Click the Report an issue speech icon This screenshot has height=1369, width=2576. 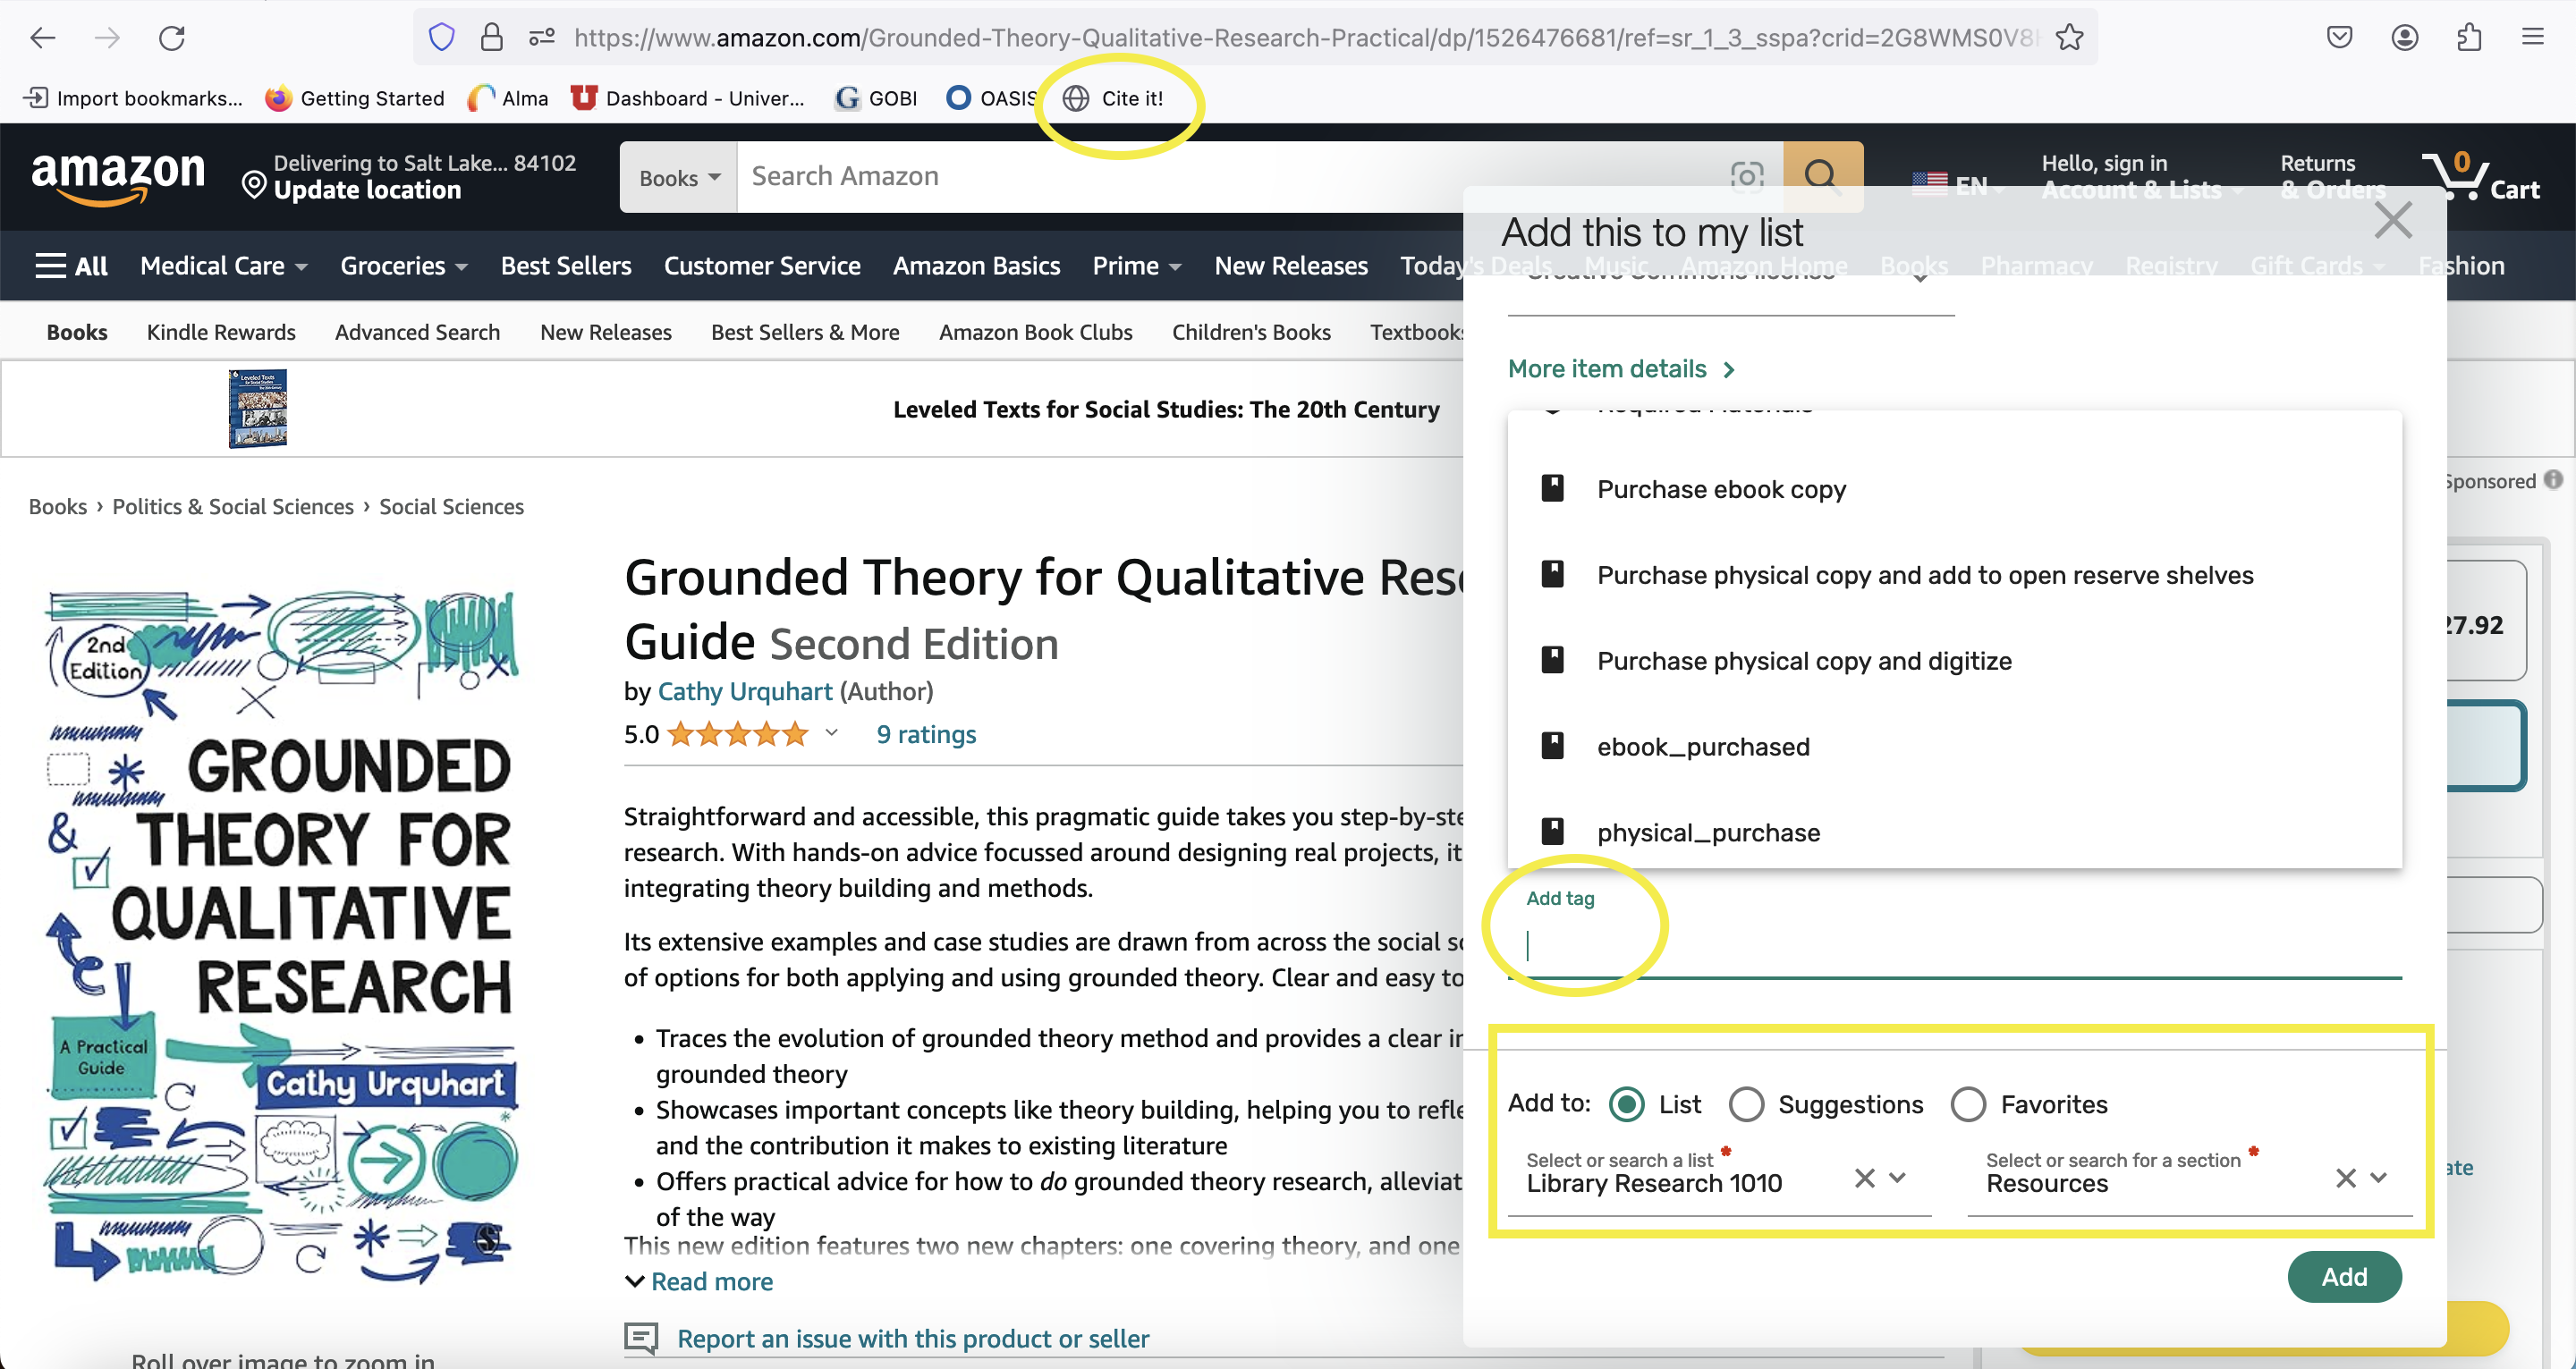pyautogui.click(x=641, y=1337)
